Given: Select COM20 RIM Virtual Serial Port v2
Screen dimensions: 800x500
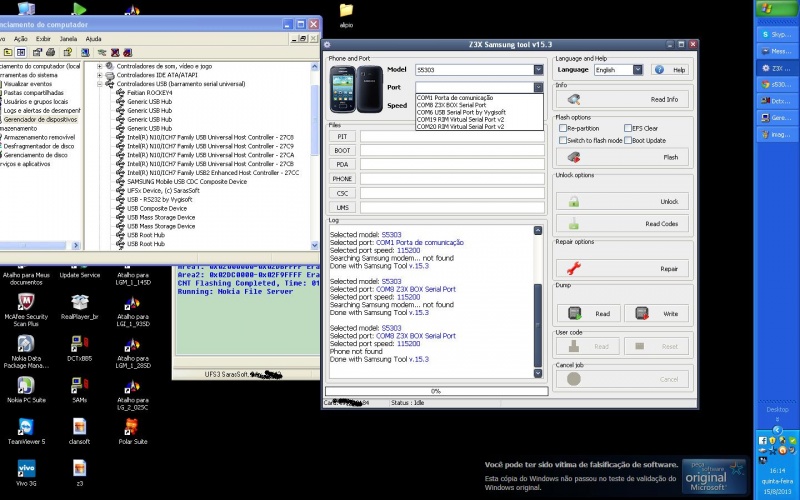Looking at the screenshot, I should 479,126.
